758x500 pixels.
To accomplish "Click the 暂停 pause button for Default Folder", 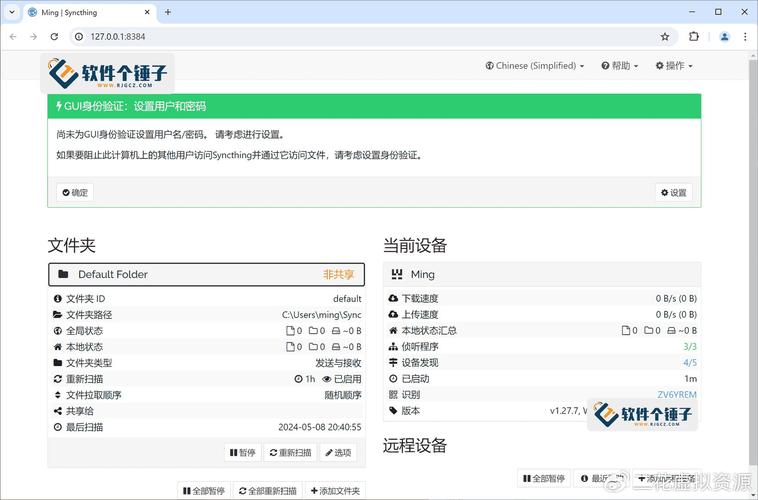I will click(x=242, y=452).
